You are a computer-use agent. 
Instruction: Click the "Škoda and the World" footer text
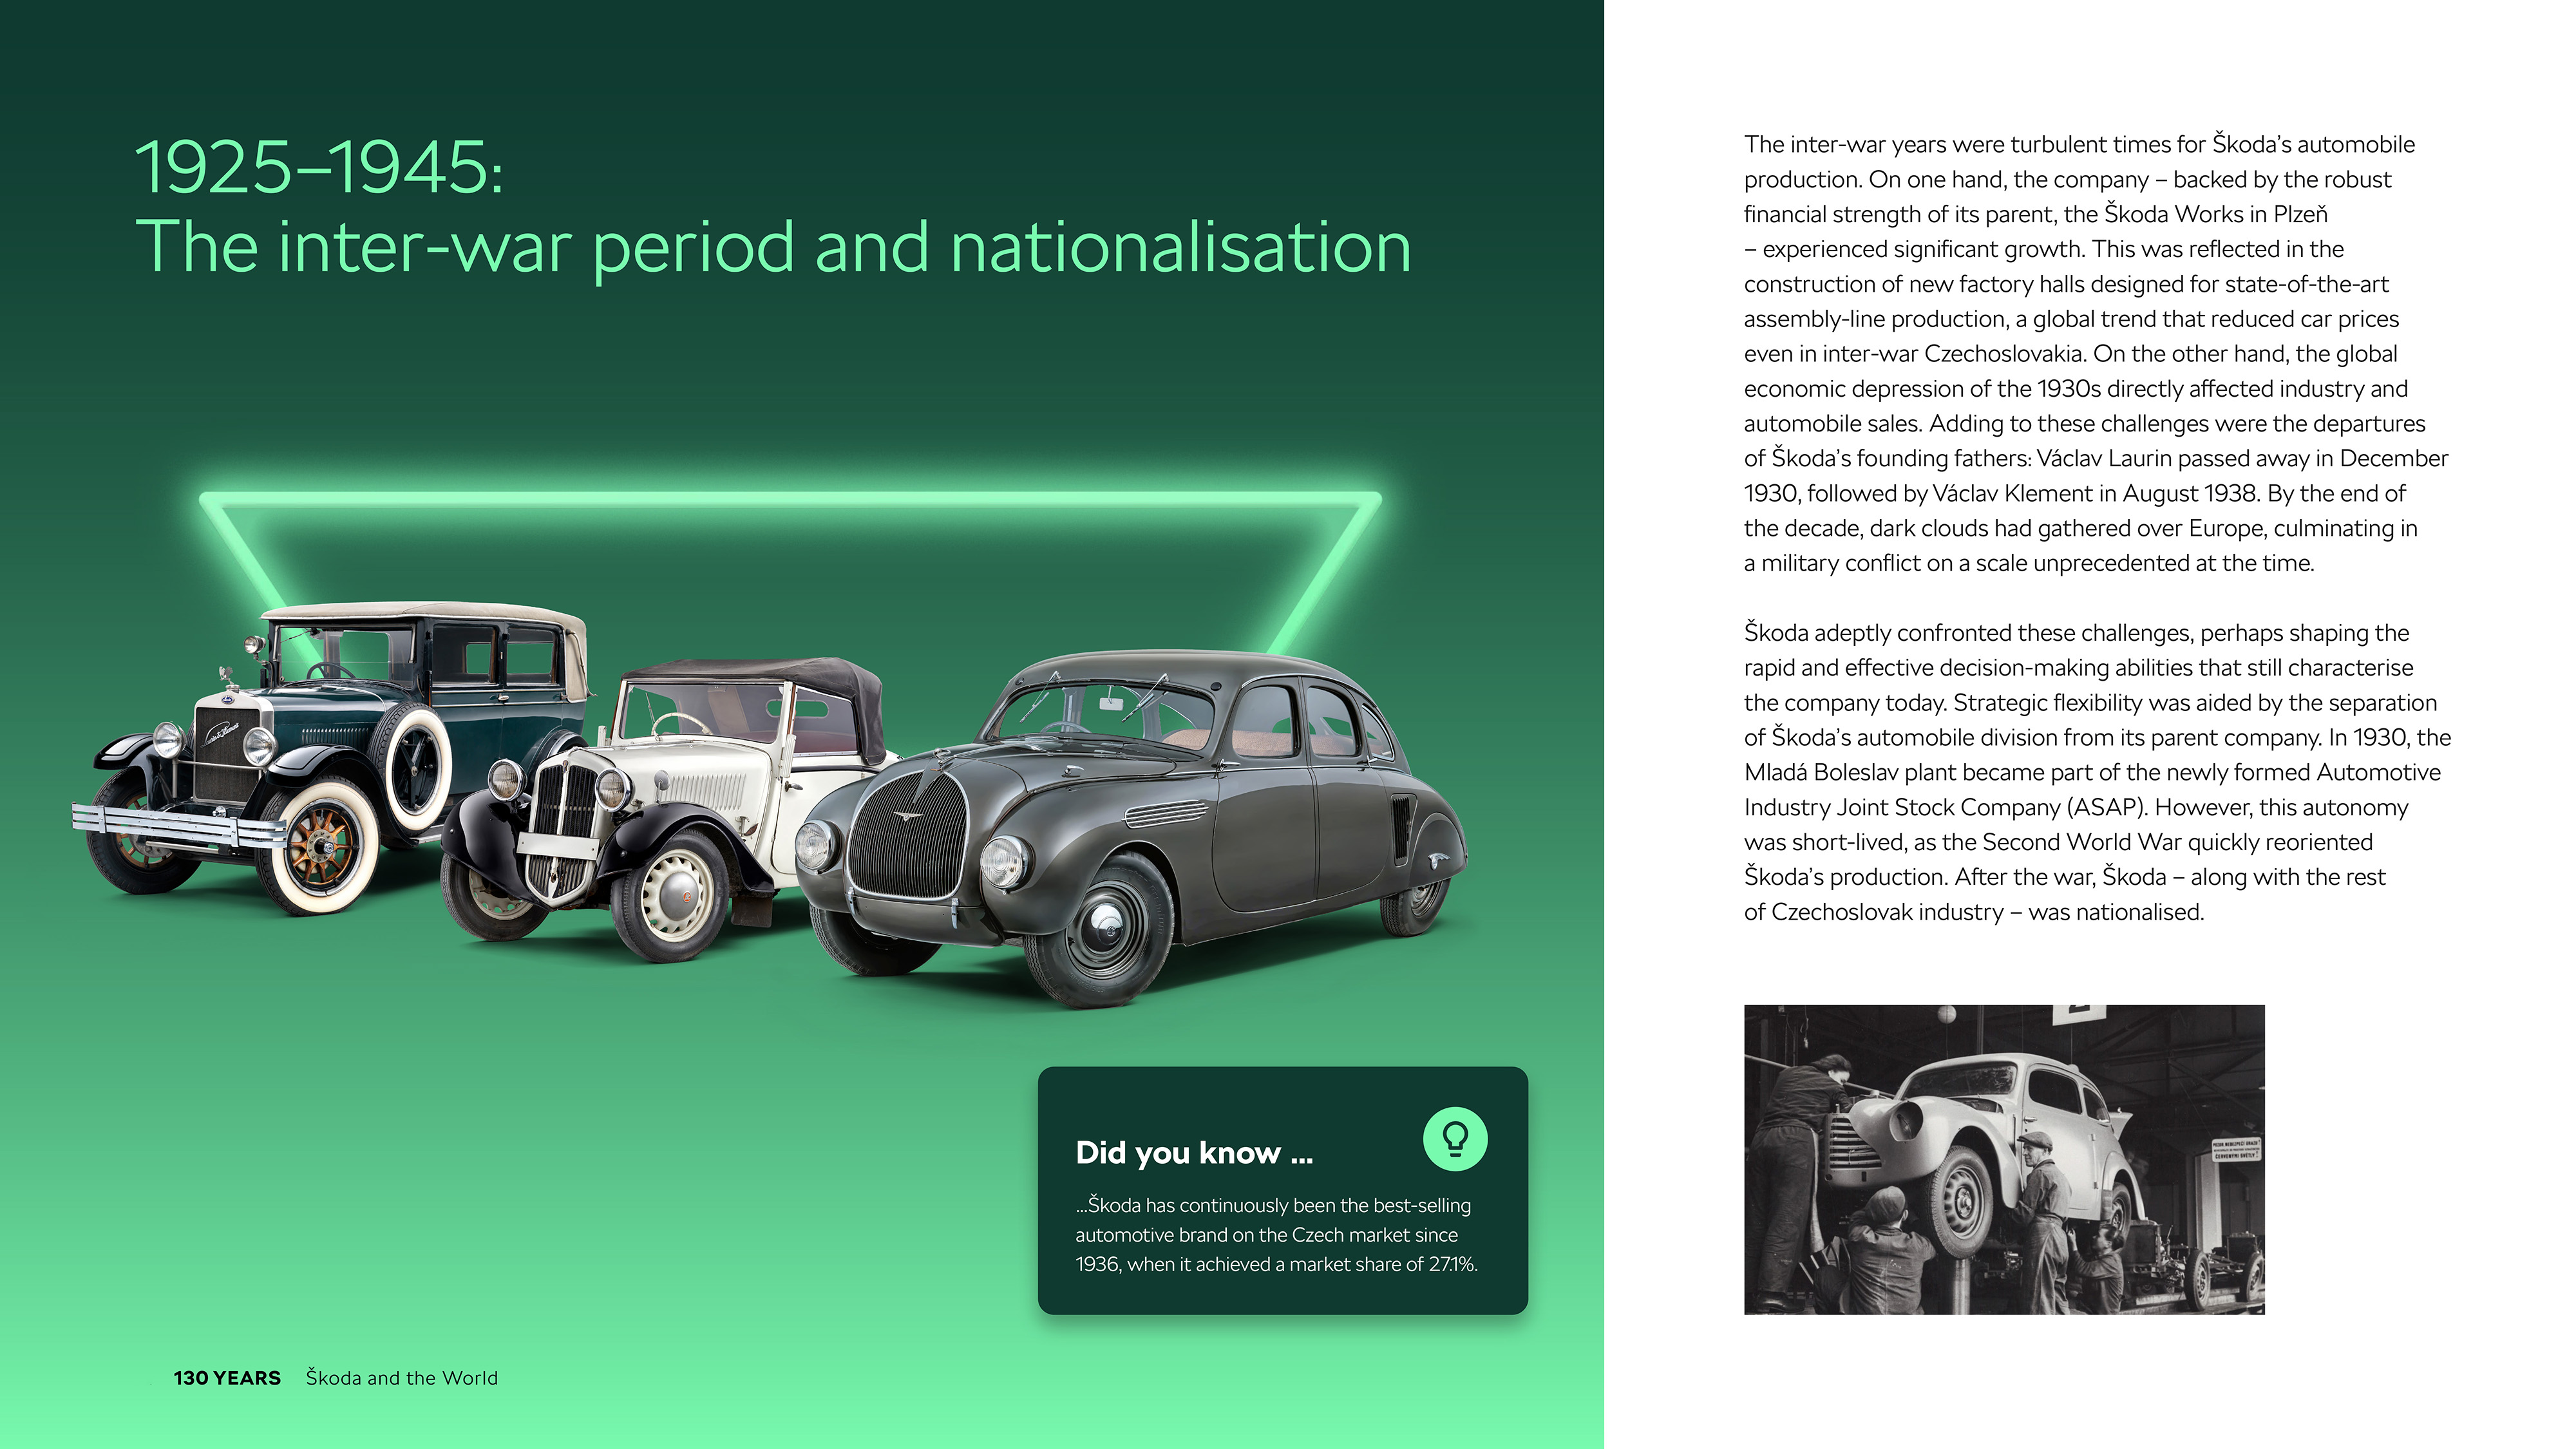tap(402, 1378)
